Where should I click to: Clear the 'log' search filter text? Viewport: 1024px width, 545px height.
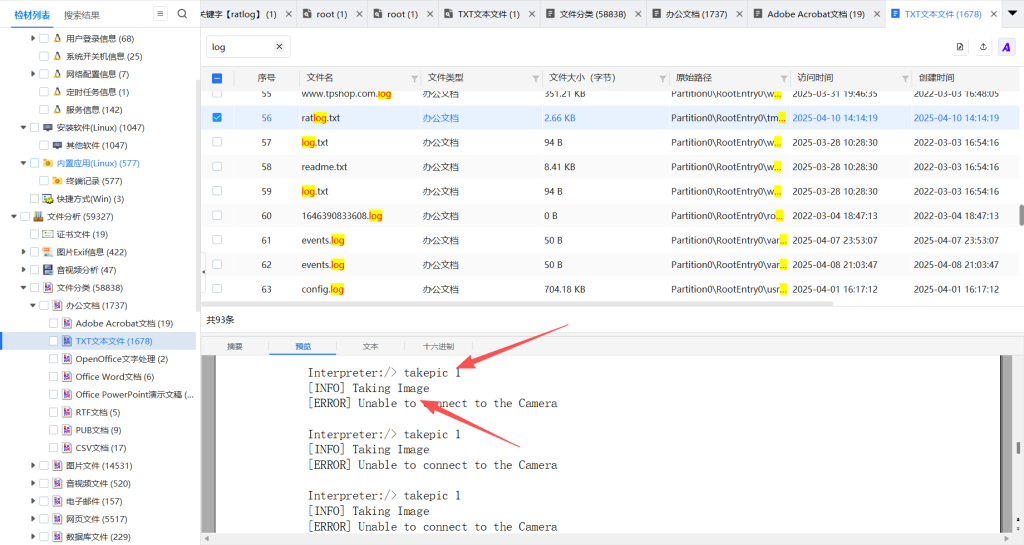279,47
